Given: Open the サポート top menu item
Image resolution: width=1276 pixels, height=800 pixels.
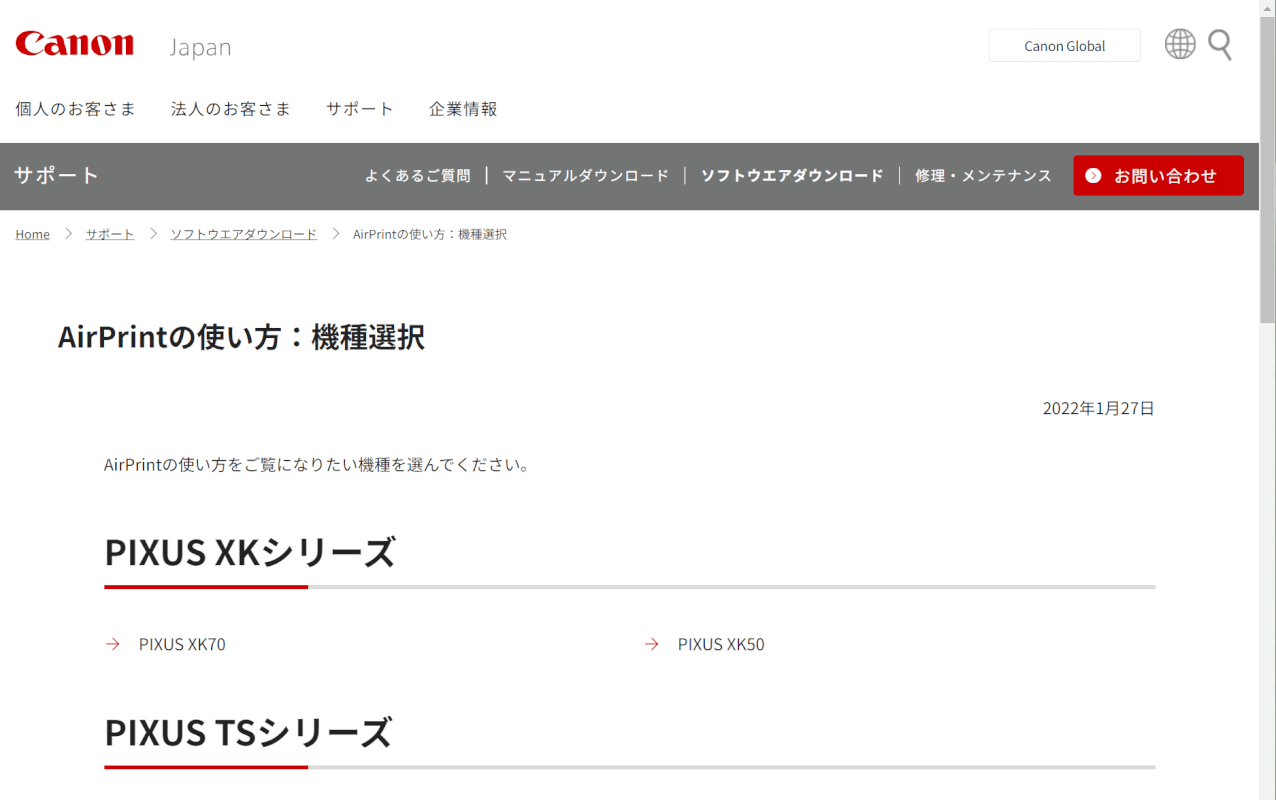Looking at the screenshot, I should [x=360, y=109].
